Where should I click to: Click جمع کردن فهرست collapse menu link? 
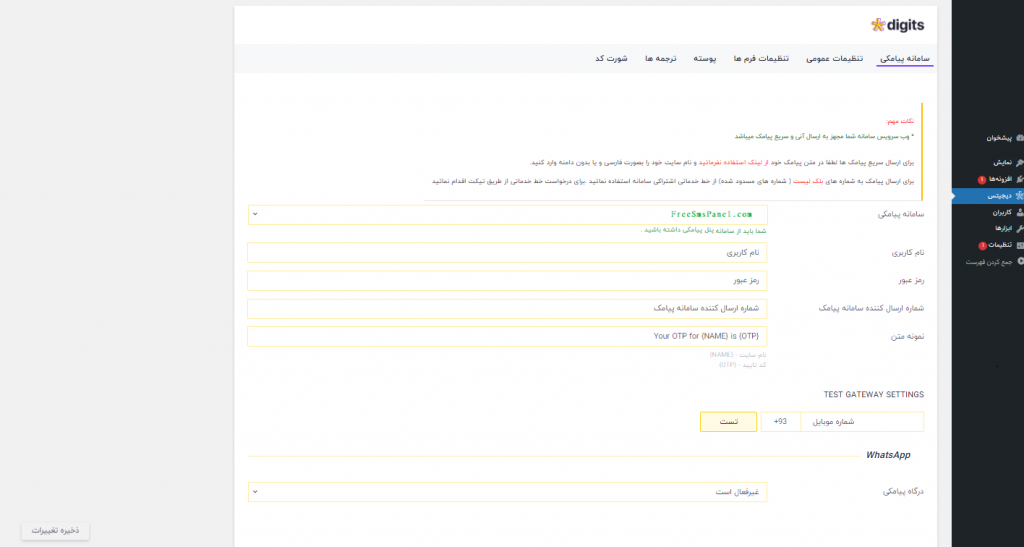coord(989,262)
